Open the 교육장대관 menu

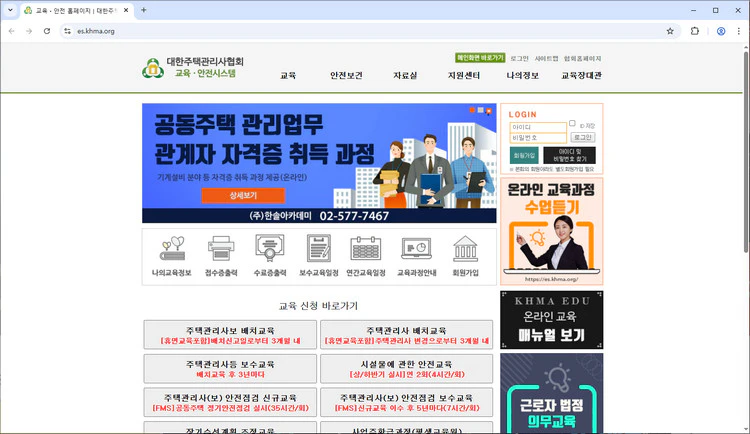(x=582, y=75)
